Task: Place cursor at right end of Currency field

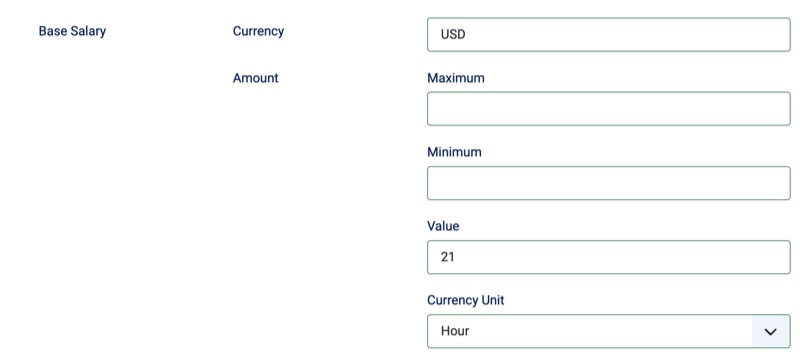Action: coord(781,35)
